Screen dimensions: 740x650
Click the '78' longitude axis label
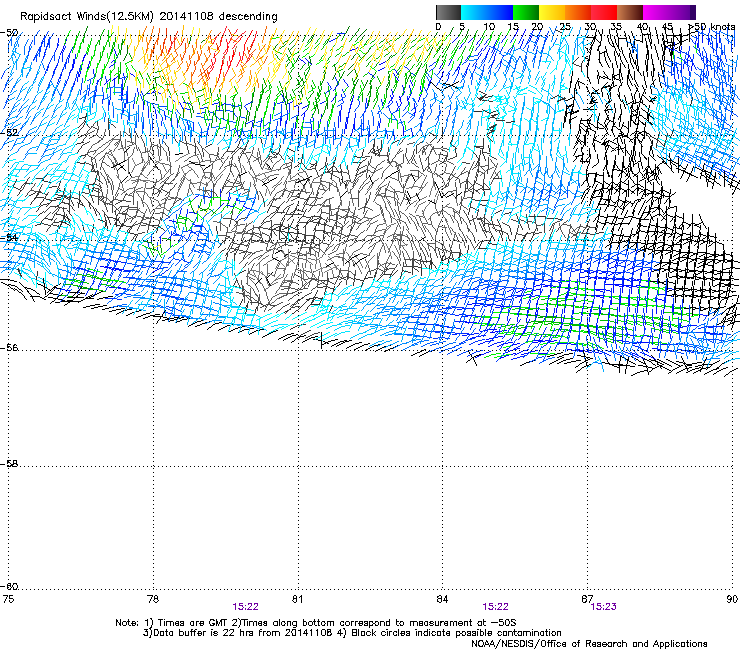[x=153, y=599]
